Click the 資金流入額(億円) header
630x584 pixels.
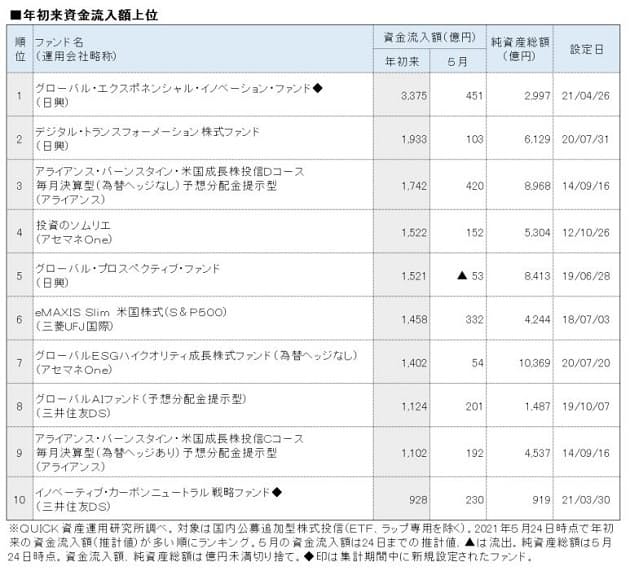click(x=430, y=37)
